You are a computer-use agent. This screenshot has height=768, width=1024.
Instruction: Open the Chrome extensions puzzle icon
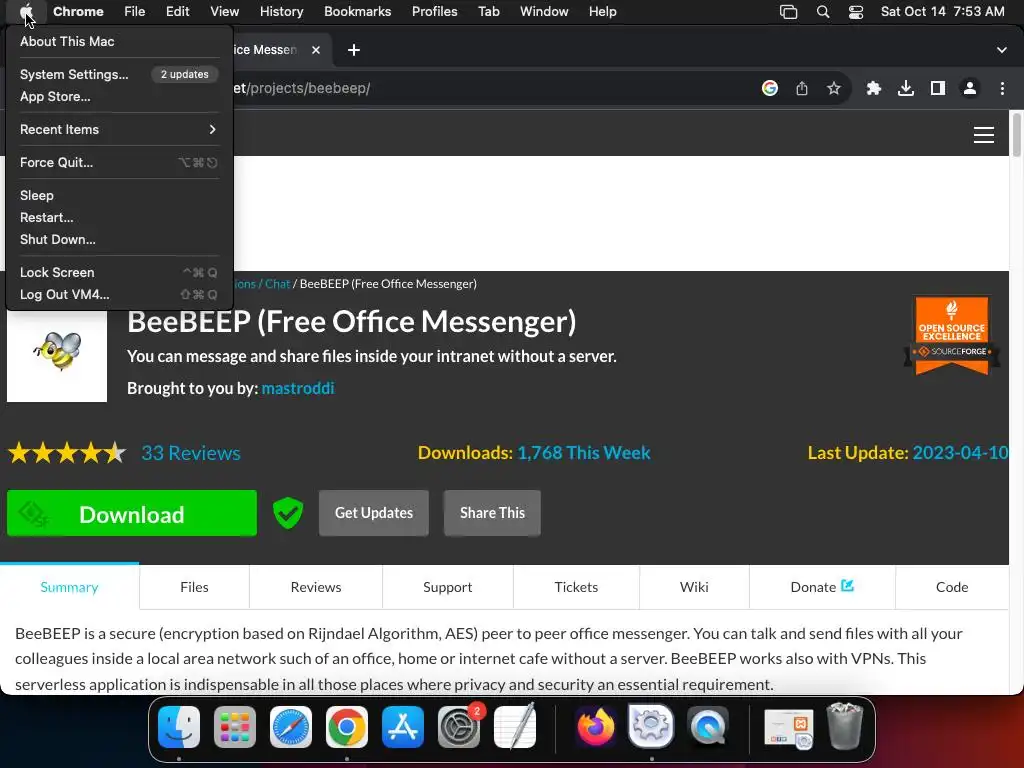point(874,88)
